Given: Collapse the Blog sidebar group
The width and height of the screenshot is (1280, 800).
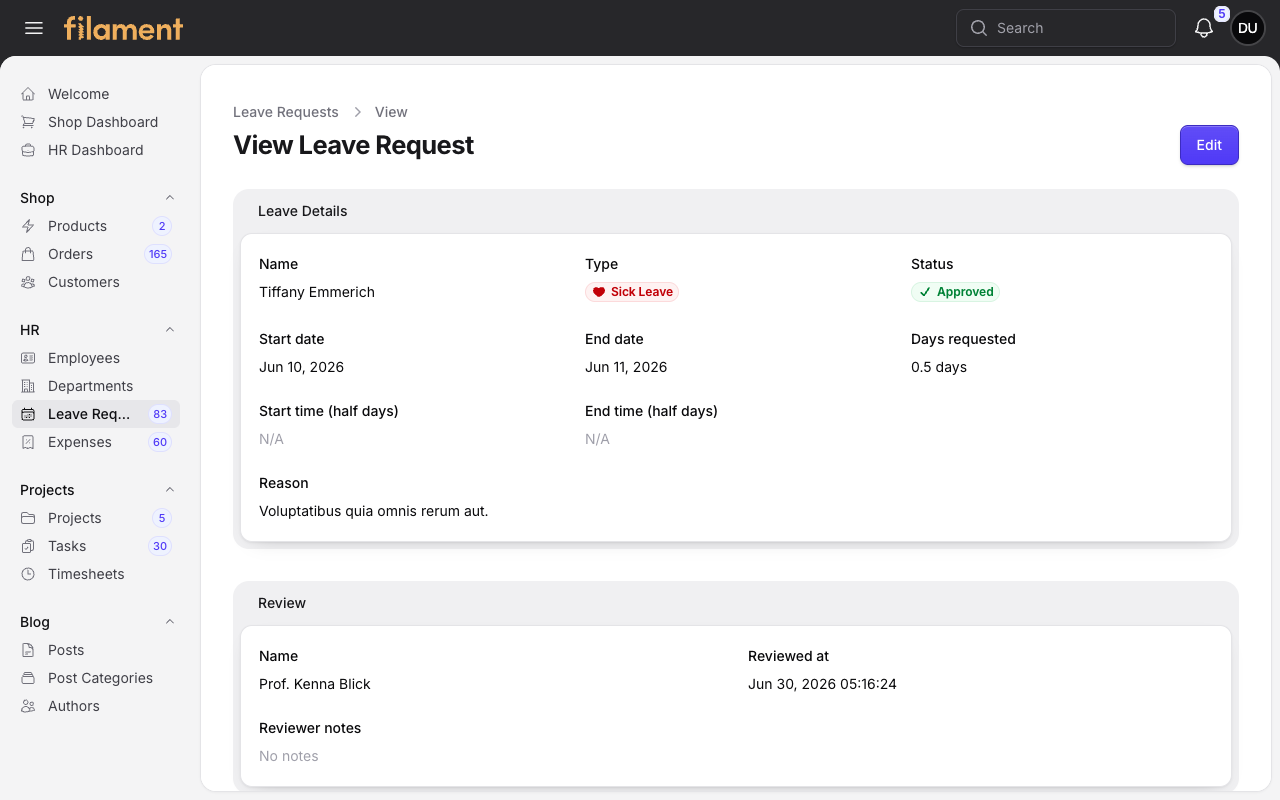Looking at the screenshot, I should (x=170, y=622).
